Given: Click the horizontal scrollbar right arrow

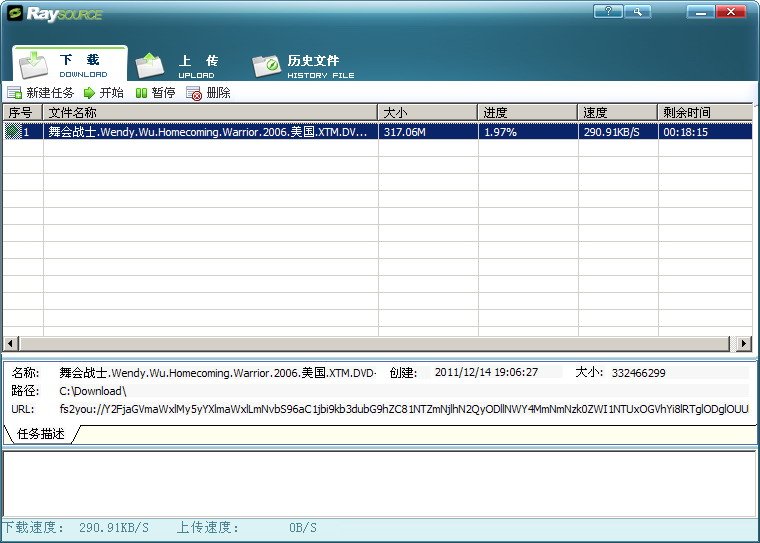Looking at the screenshot, I should [x=743, y=344].
